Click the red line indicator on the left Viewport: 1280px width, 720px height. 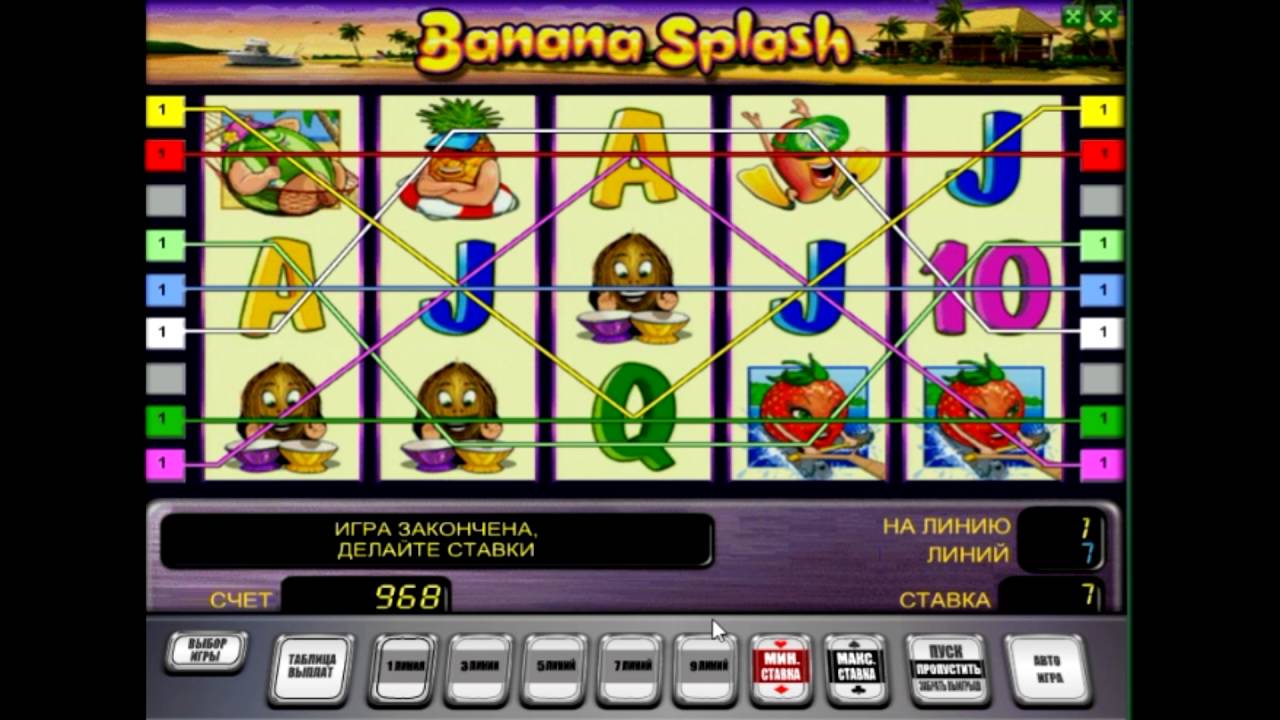tap(166, 155)
